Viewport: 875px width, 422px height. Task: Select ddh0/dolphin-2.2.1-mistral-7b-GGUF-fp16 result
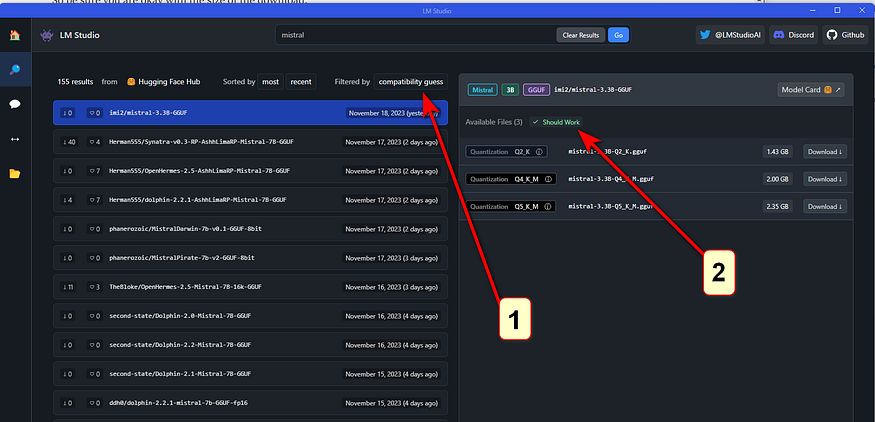[250, 403]
